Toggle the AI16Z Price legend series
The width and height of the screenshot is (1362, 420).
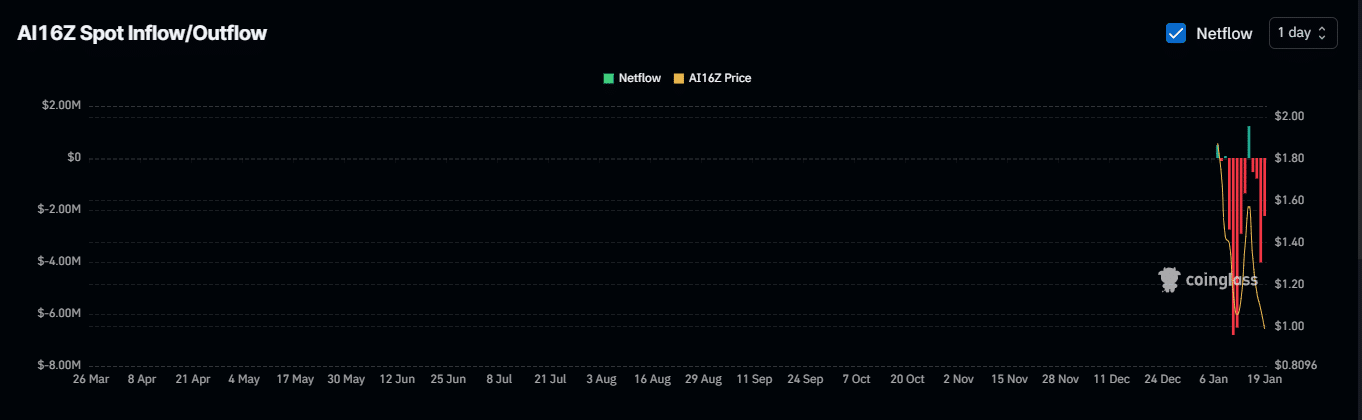pos(713,78)
